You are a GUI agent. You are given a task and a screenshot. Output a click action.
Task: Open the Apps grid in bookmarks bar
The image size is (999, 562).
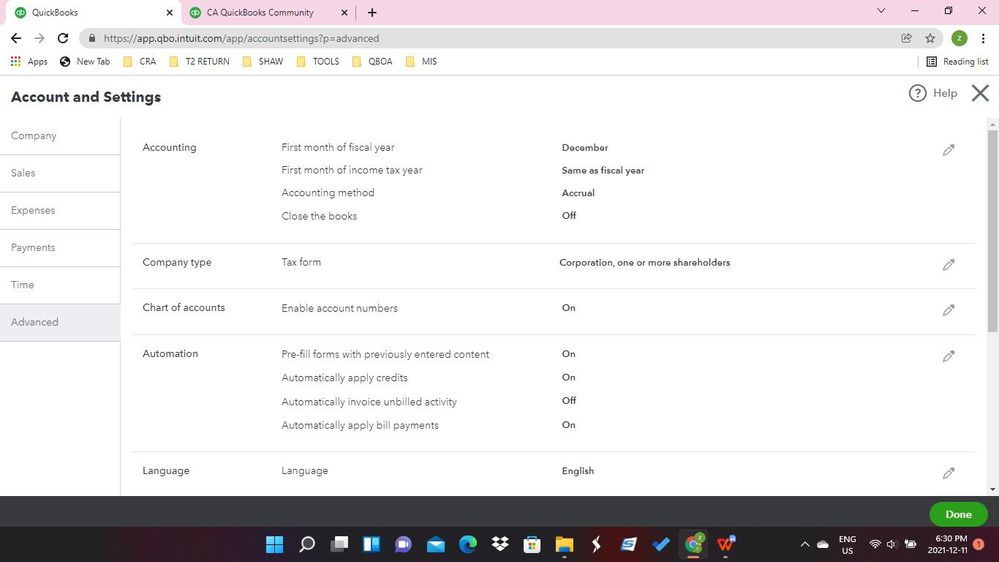click(29, 61)
